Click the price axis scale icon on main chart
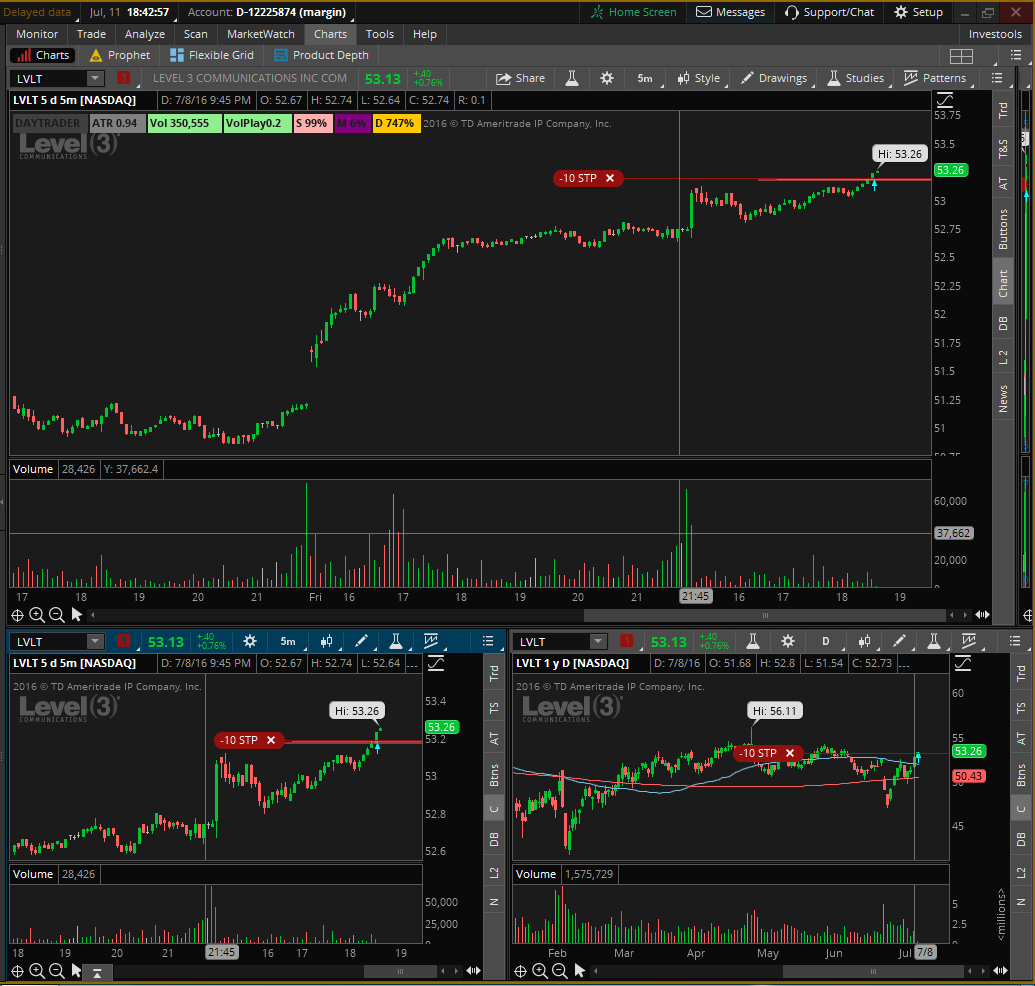The width and height of the screenshot is (1035, 986). point(945,100)
